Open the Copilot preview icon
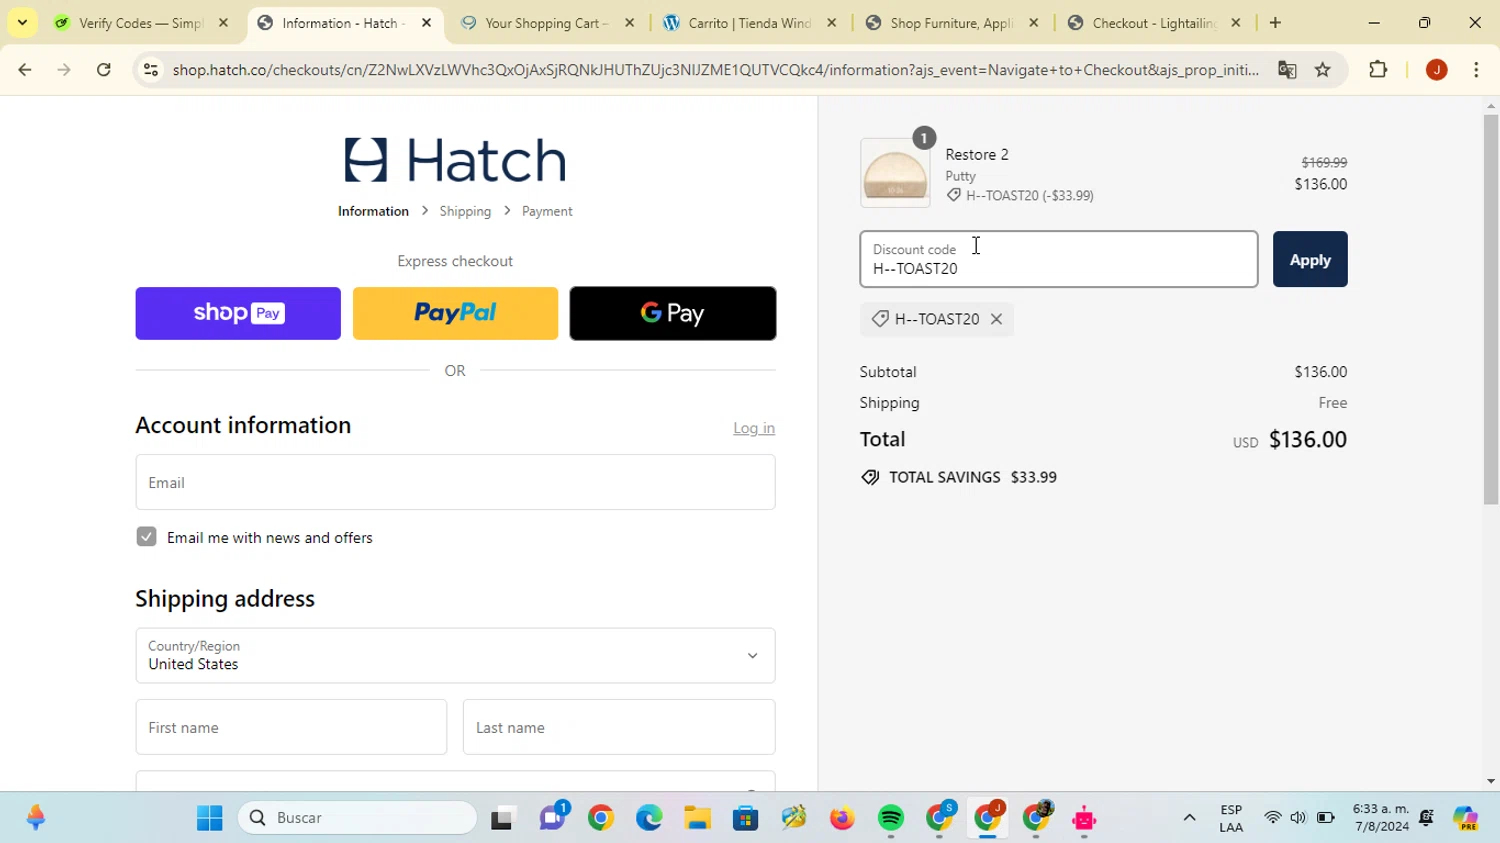 [x=1466, y=818]
